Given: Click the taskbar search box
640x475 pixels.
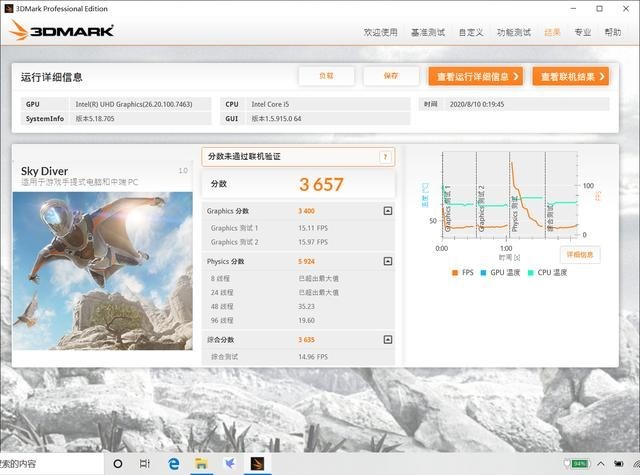Looking at the screenshot, I should click(x=52, y=464).
